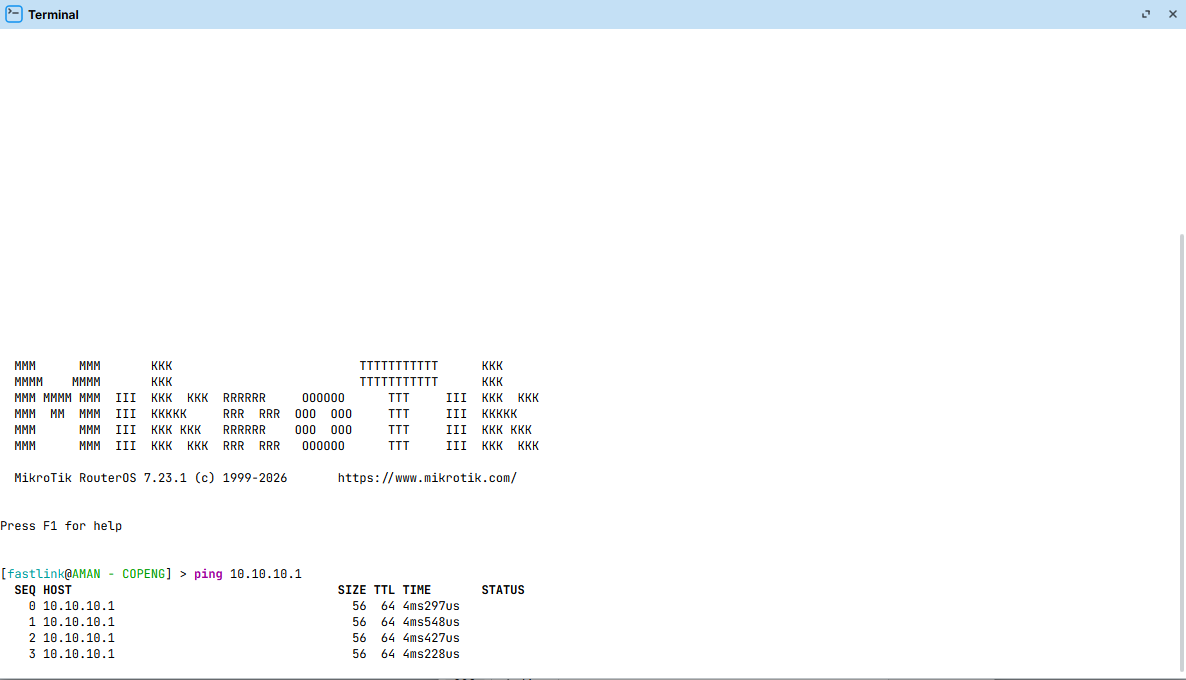Click the 'fastlink' username in the prompt
The height and width of the screenshot is (680, 1186).
pyautogui.click(x=36, y=574)
